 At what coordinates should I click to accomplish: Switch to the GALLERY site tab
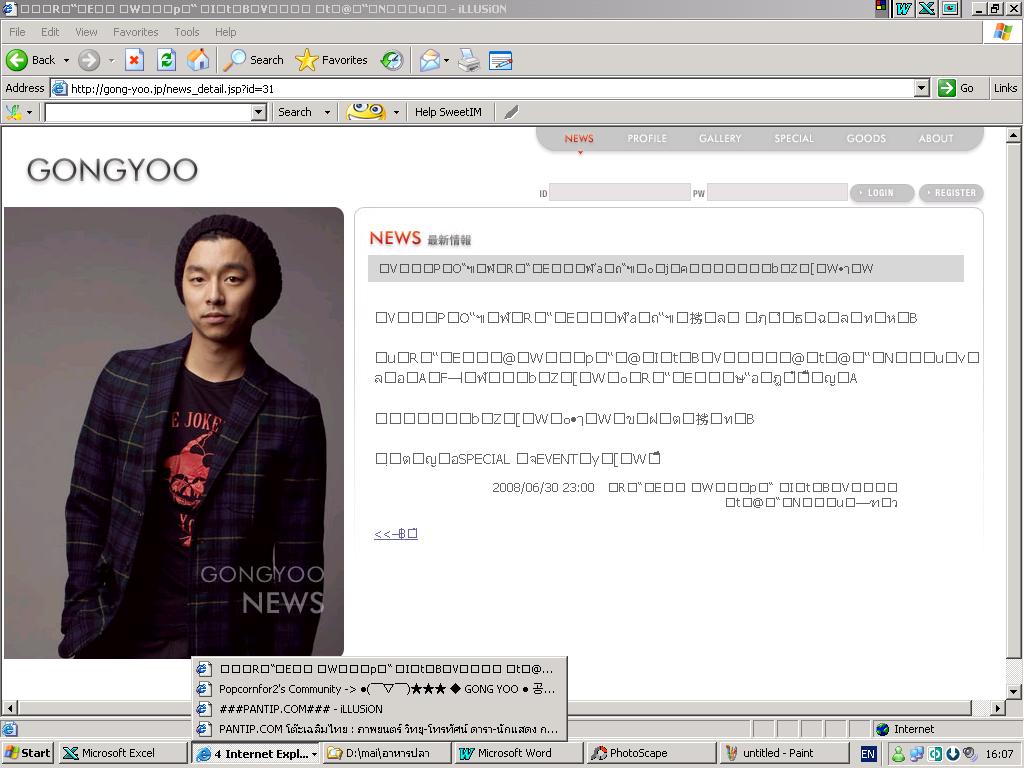point(720,138)
